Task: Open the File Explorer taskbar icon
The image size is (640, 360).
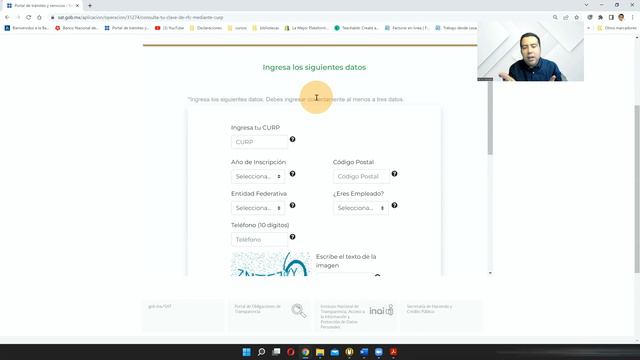Action: [320, 352]
